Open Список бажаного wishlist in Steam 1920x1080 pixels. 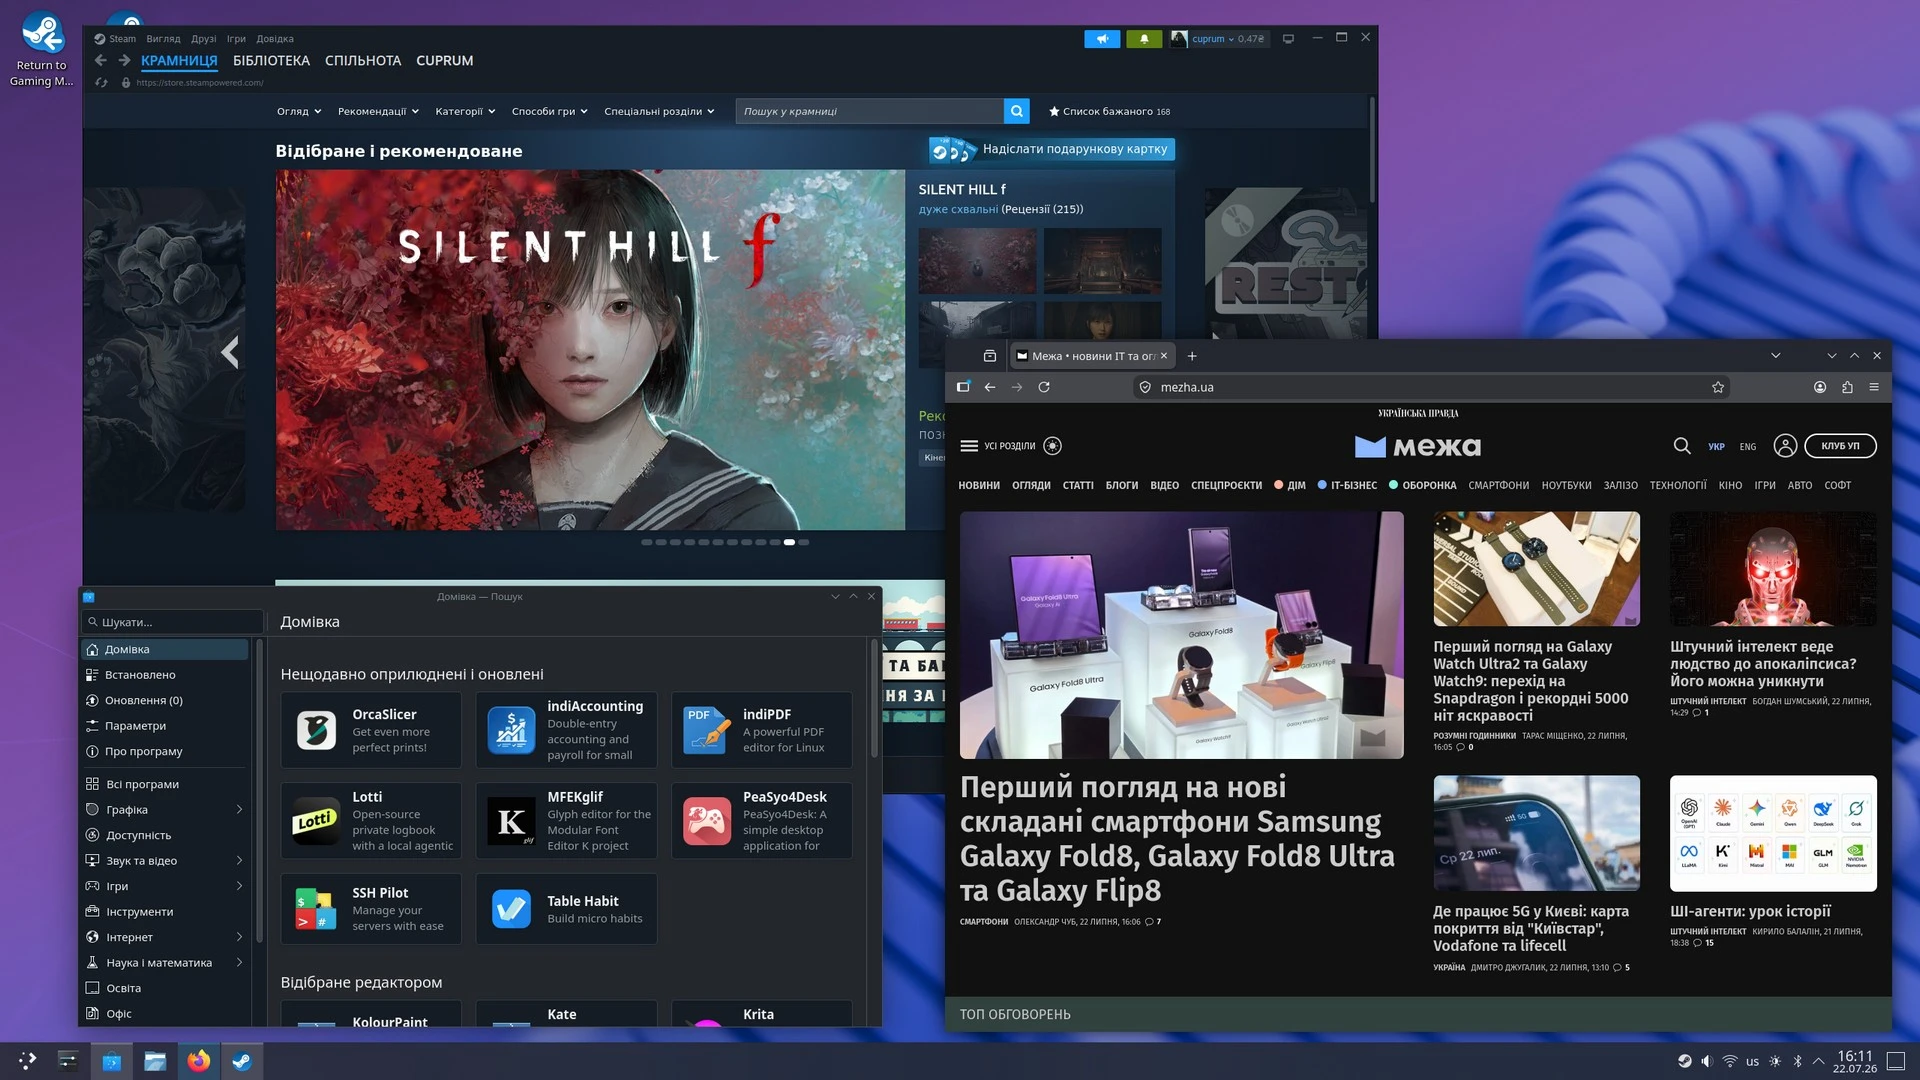[1109, 111]
